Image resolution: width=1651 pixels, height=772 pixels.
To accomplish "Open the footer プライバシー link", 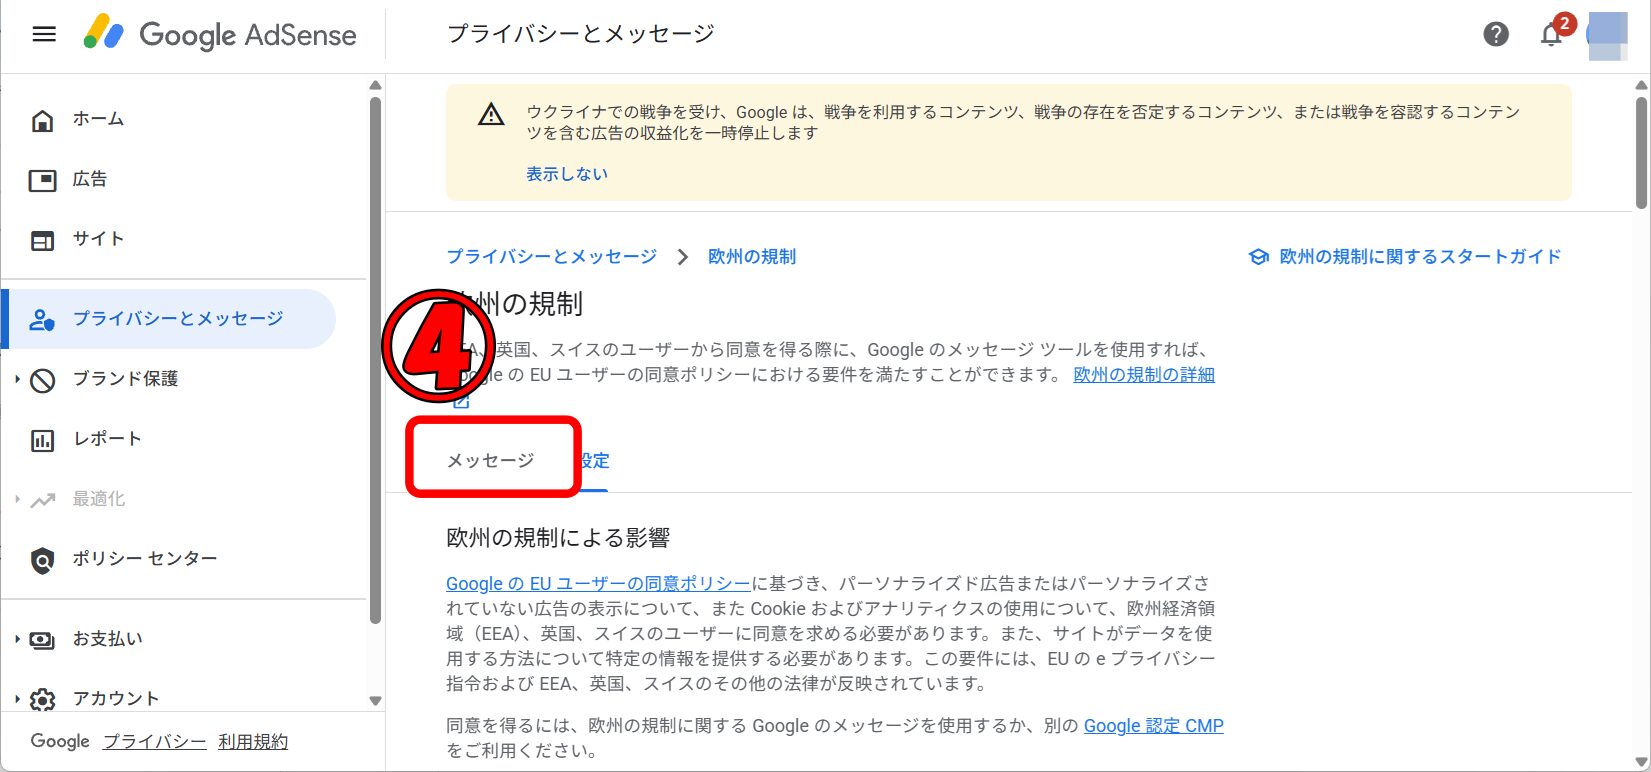I will click(x=155, y=742).
